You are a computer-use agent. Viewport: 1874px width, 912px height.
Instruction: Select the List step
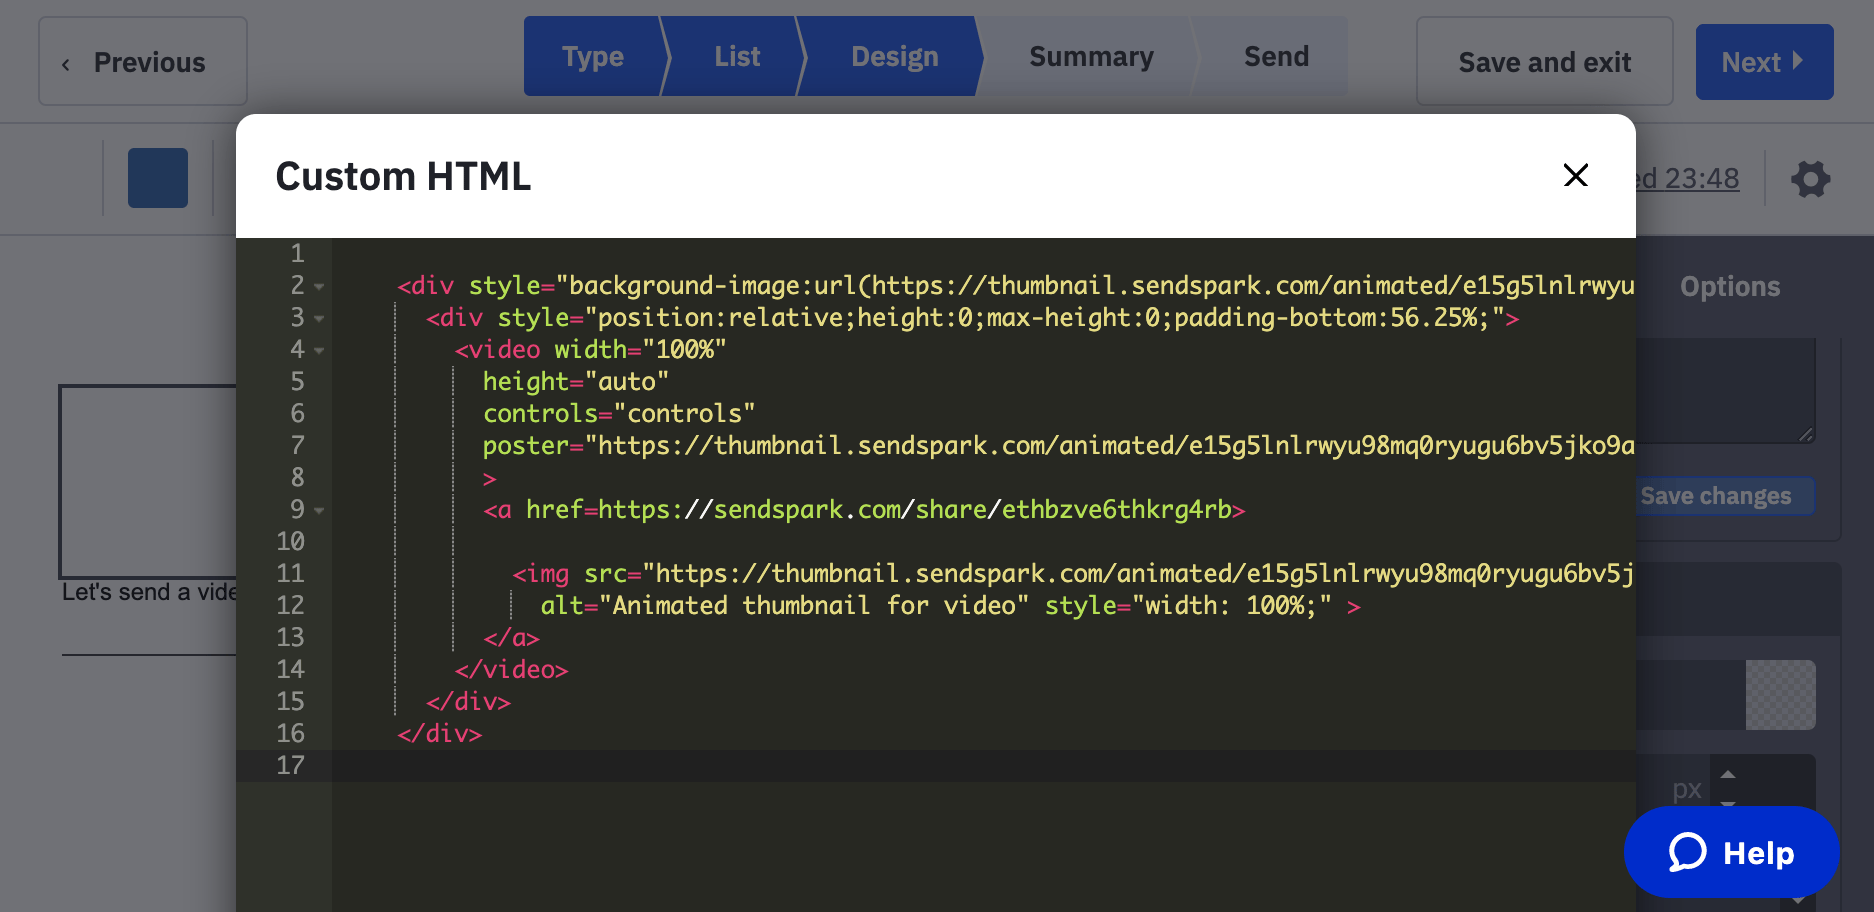[x=737, y=56]
